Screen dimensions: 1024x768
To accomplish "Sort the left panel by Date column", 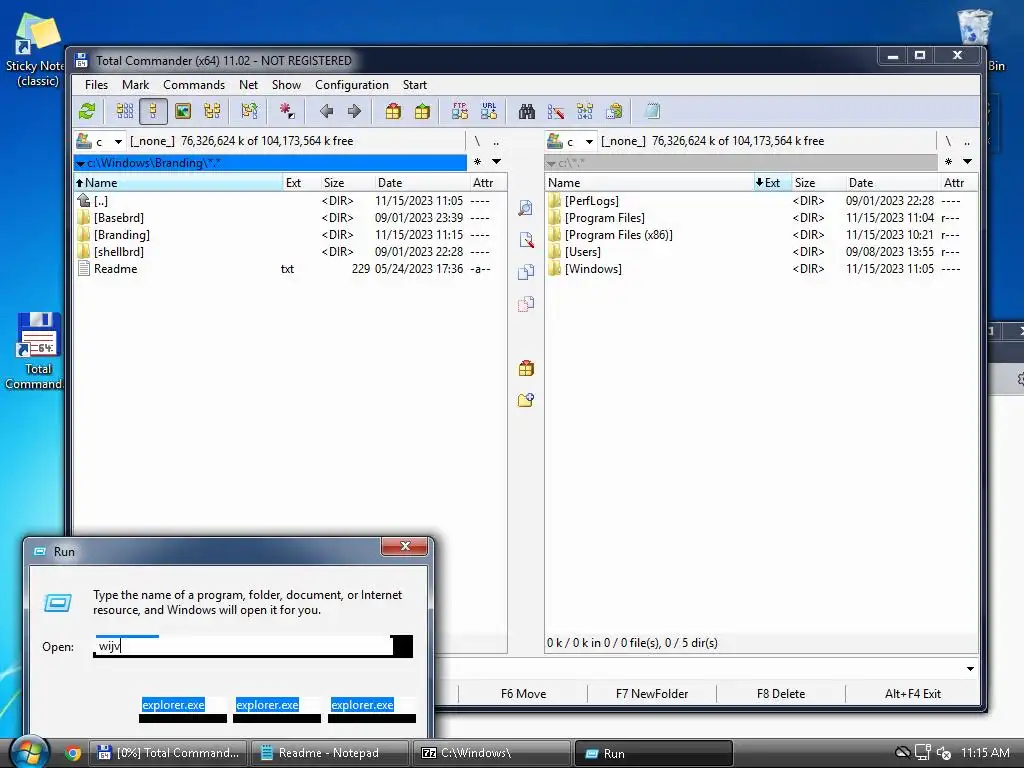I will coord(422,183).
